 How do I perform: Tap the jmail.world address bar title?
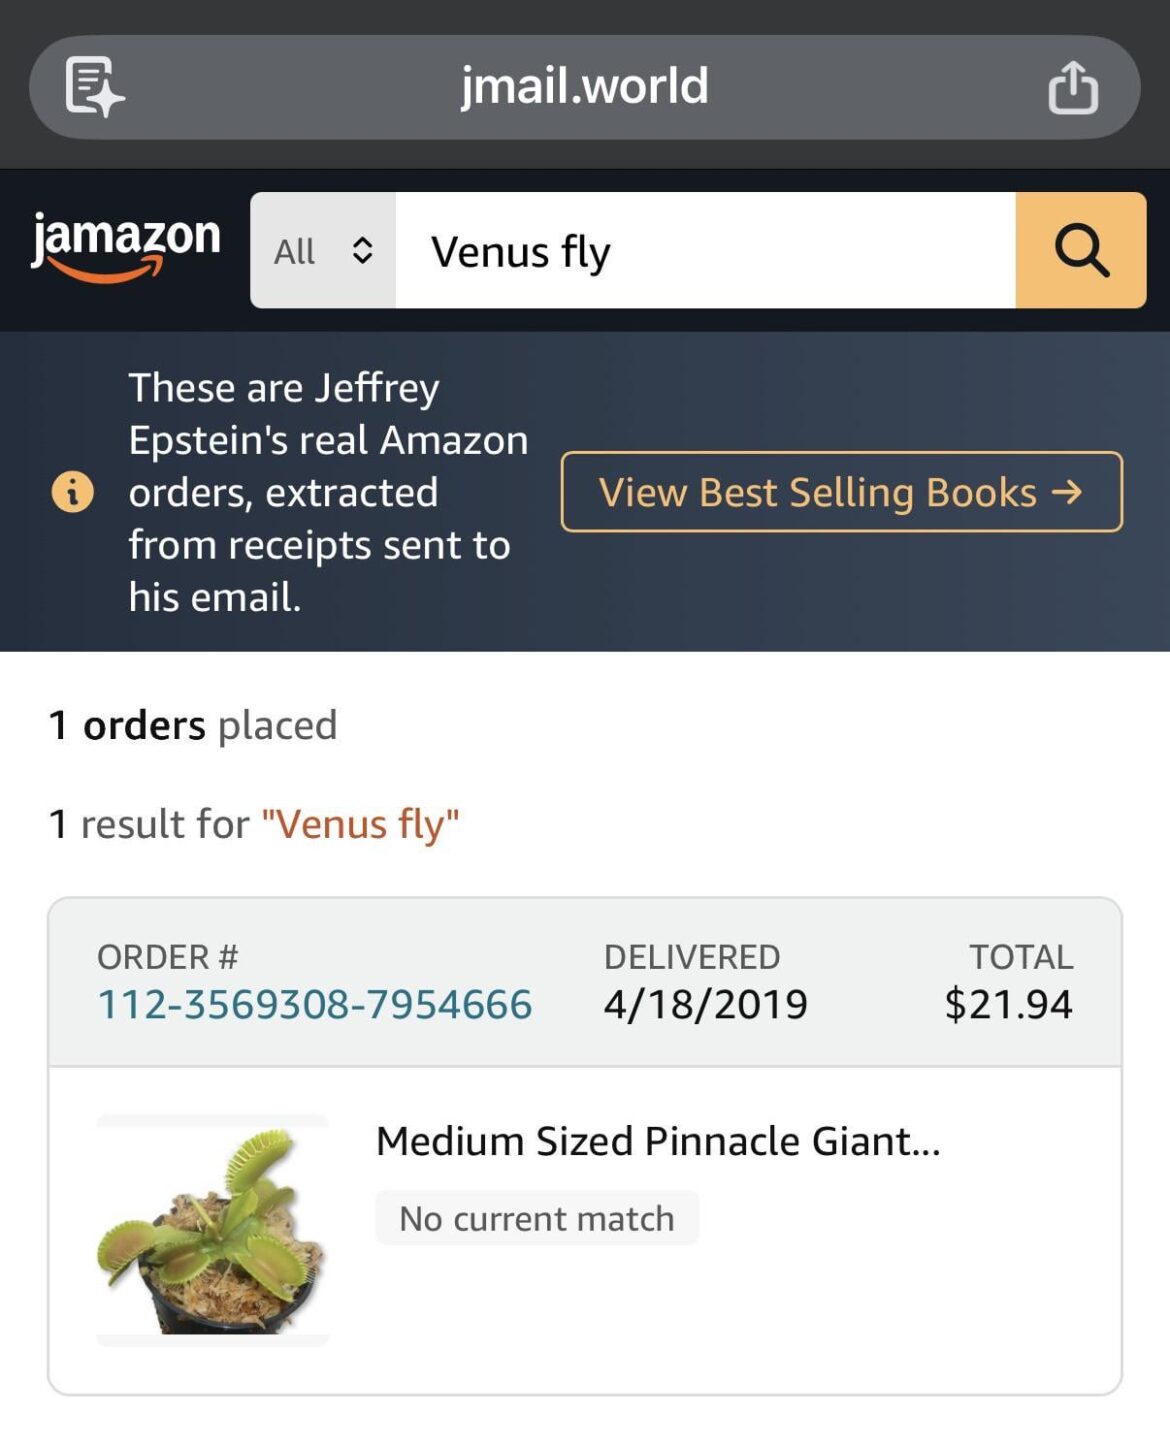point(585,86)
